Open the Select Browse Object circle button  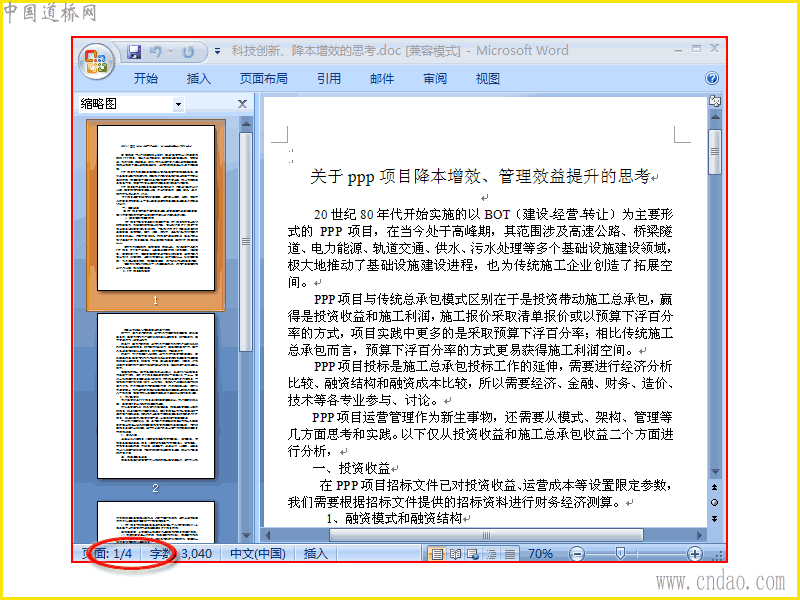pos(715,503)
